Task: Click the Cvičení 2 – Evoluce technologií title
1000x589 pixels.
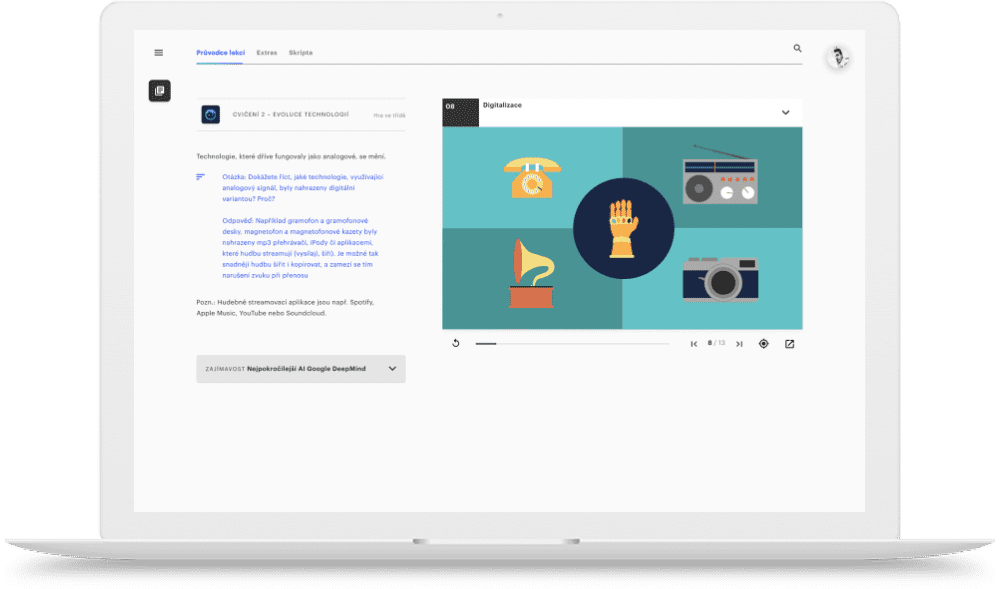Action: coord(290,115)
